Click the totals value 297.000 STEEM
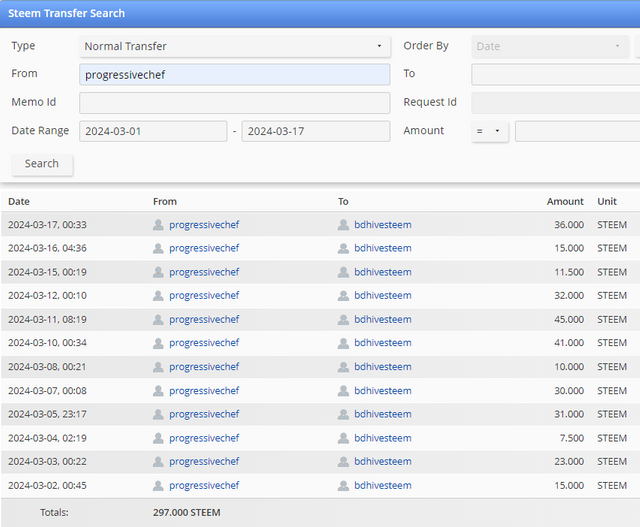This screenshot has width=640, height=527. pyautogui.click(x=187, y=513)
